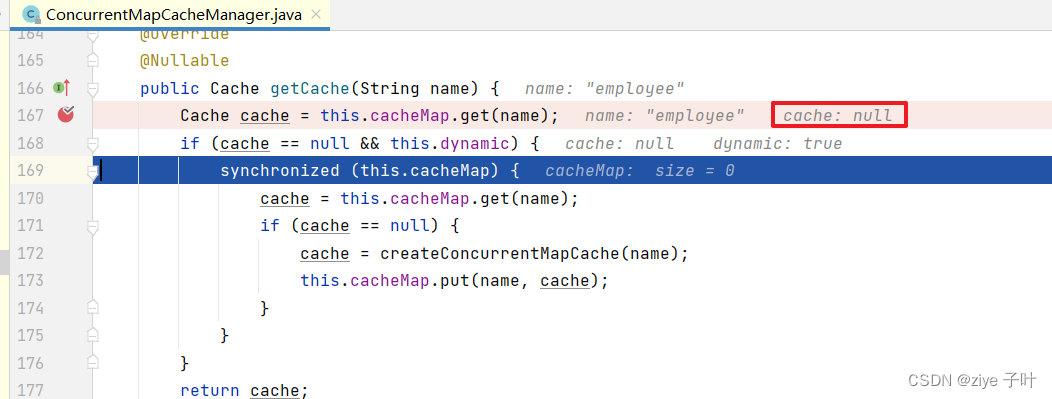Click the name: "employee" hint on line 166
Viewport: 1052px width, 399px height.
coord(604,89)
